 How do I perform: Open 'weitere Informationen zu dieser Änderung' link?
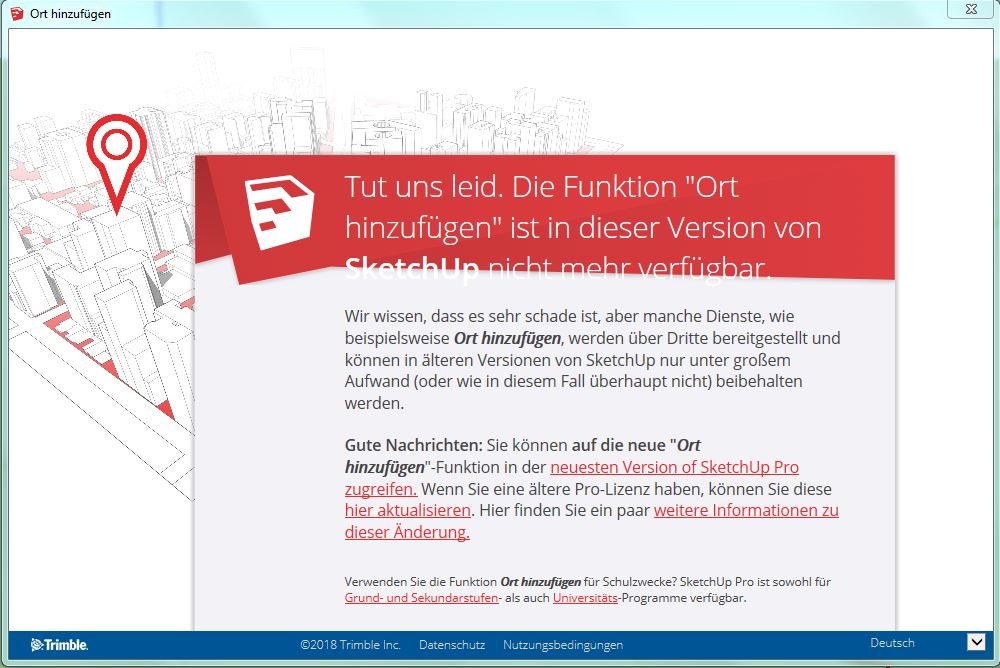[745, 510]
